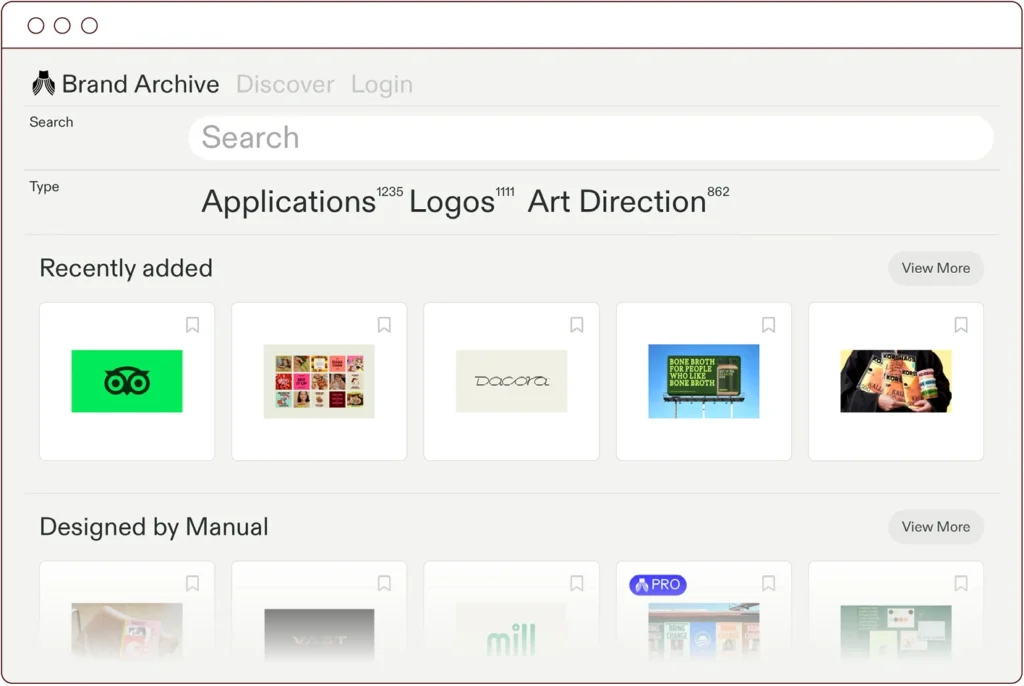Click the PRO badge
This screenshot has height=686, width=1024.
pos(658,585)
